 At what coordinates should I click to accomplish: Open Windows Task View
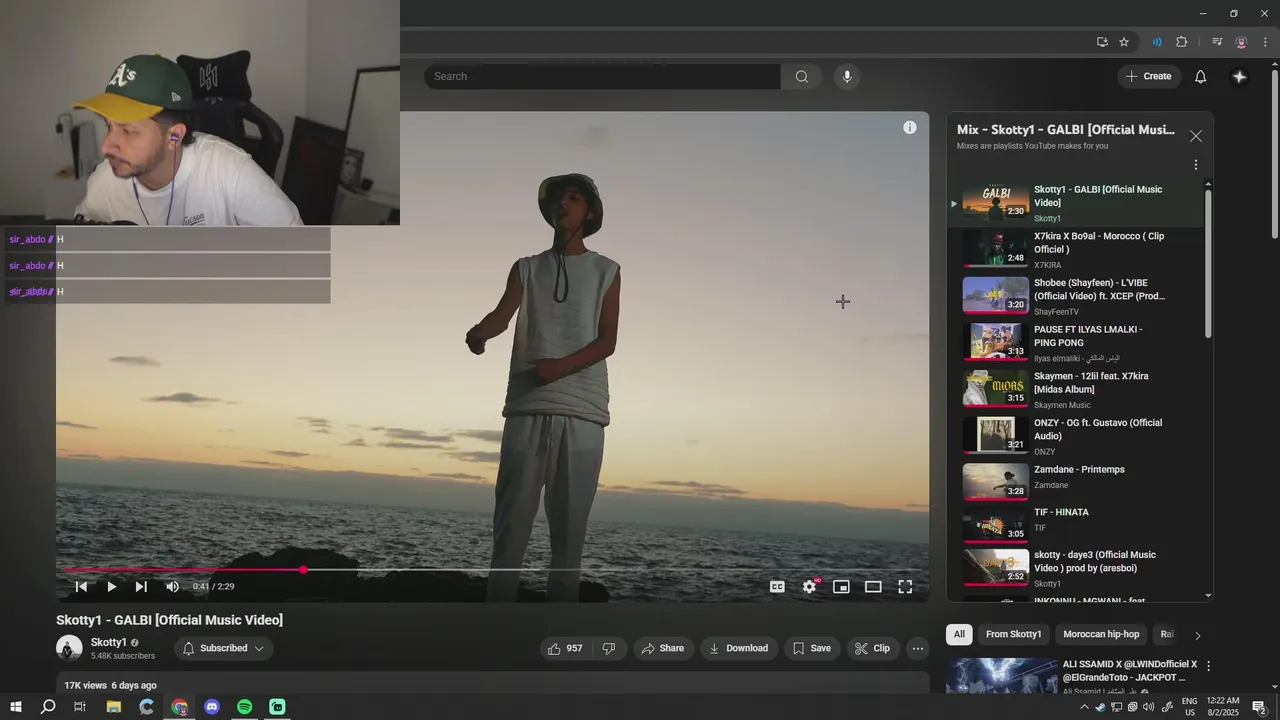80,707
